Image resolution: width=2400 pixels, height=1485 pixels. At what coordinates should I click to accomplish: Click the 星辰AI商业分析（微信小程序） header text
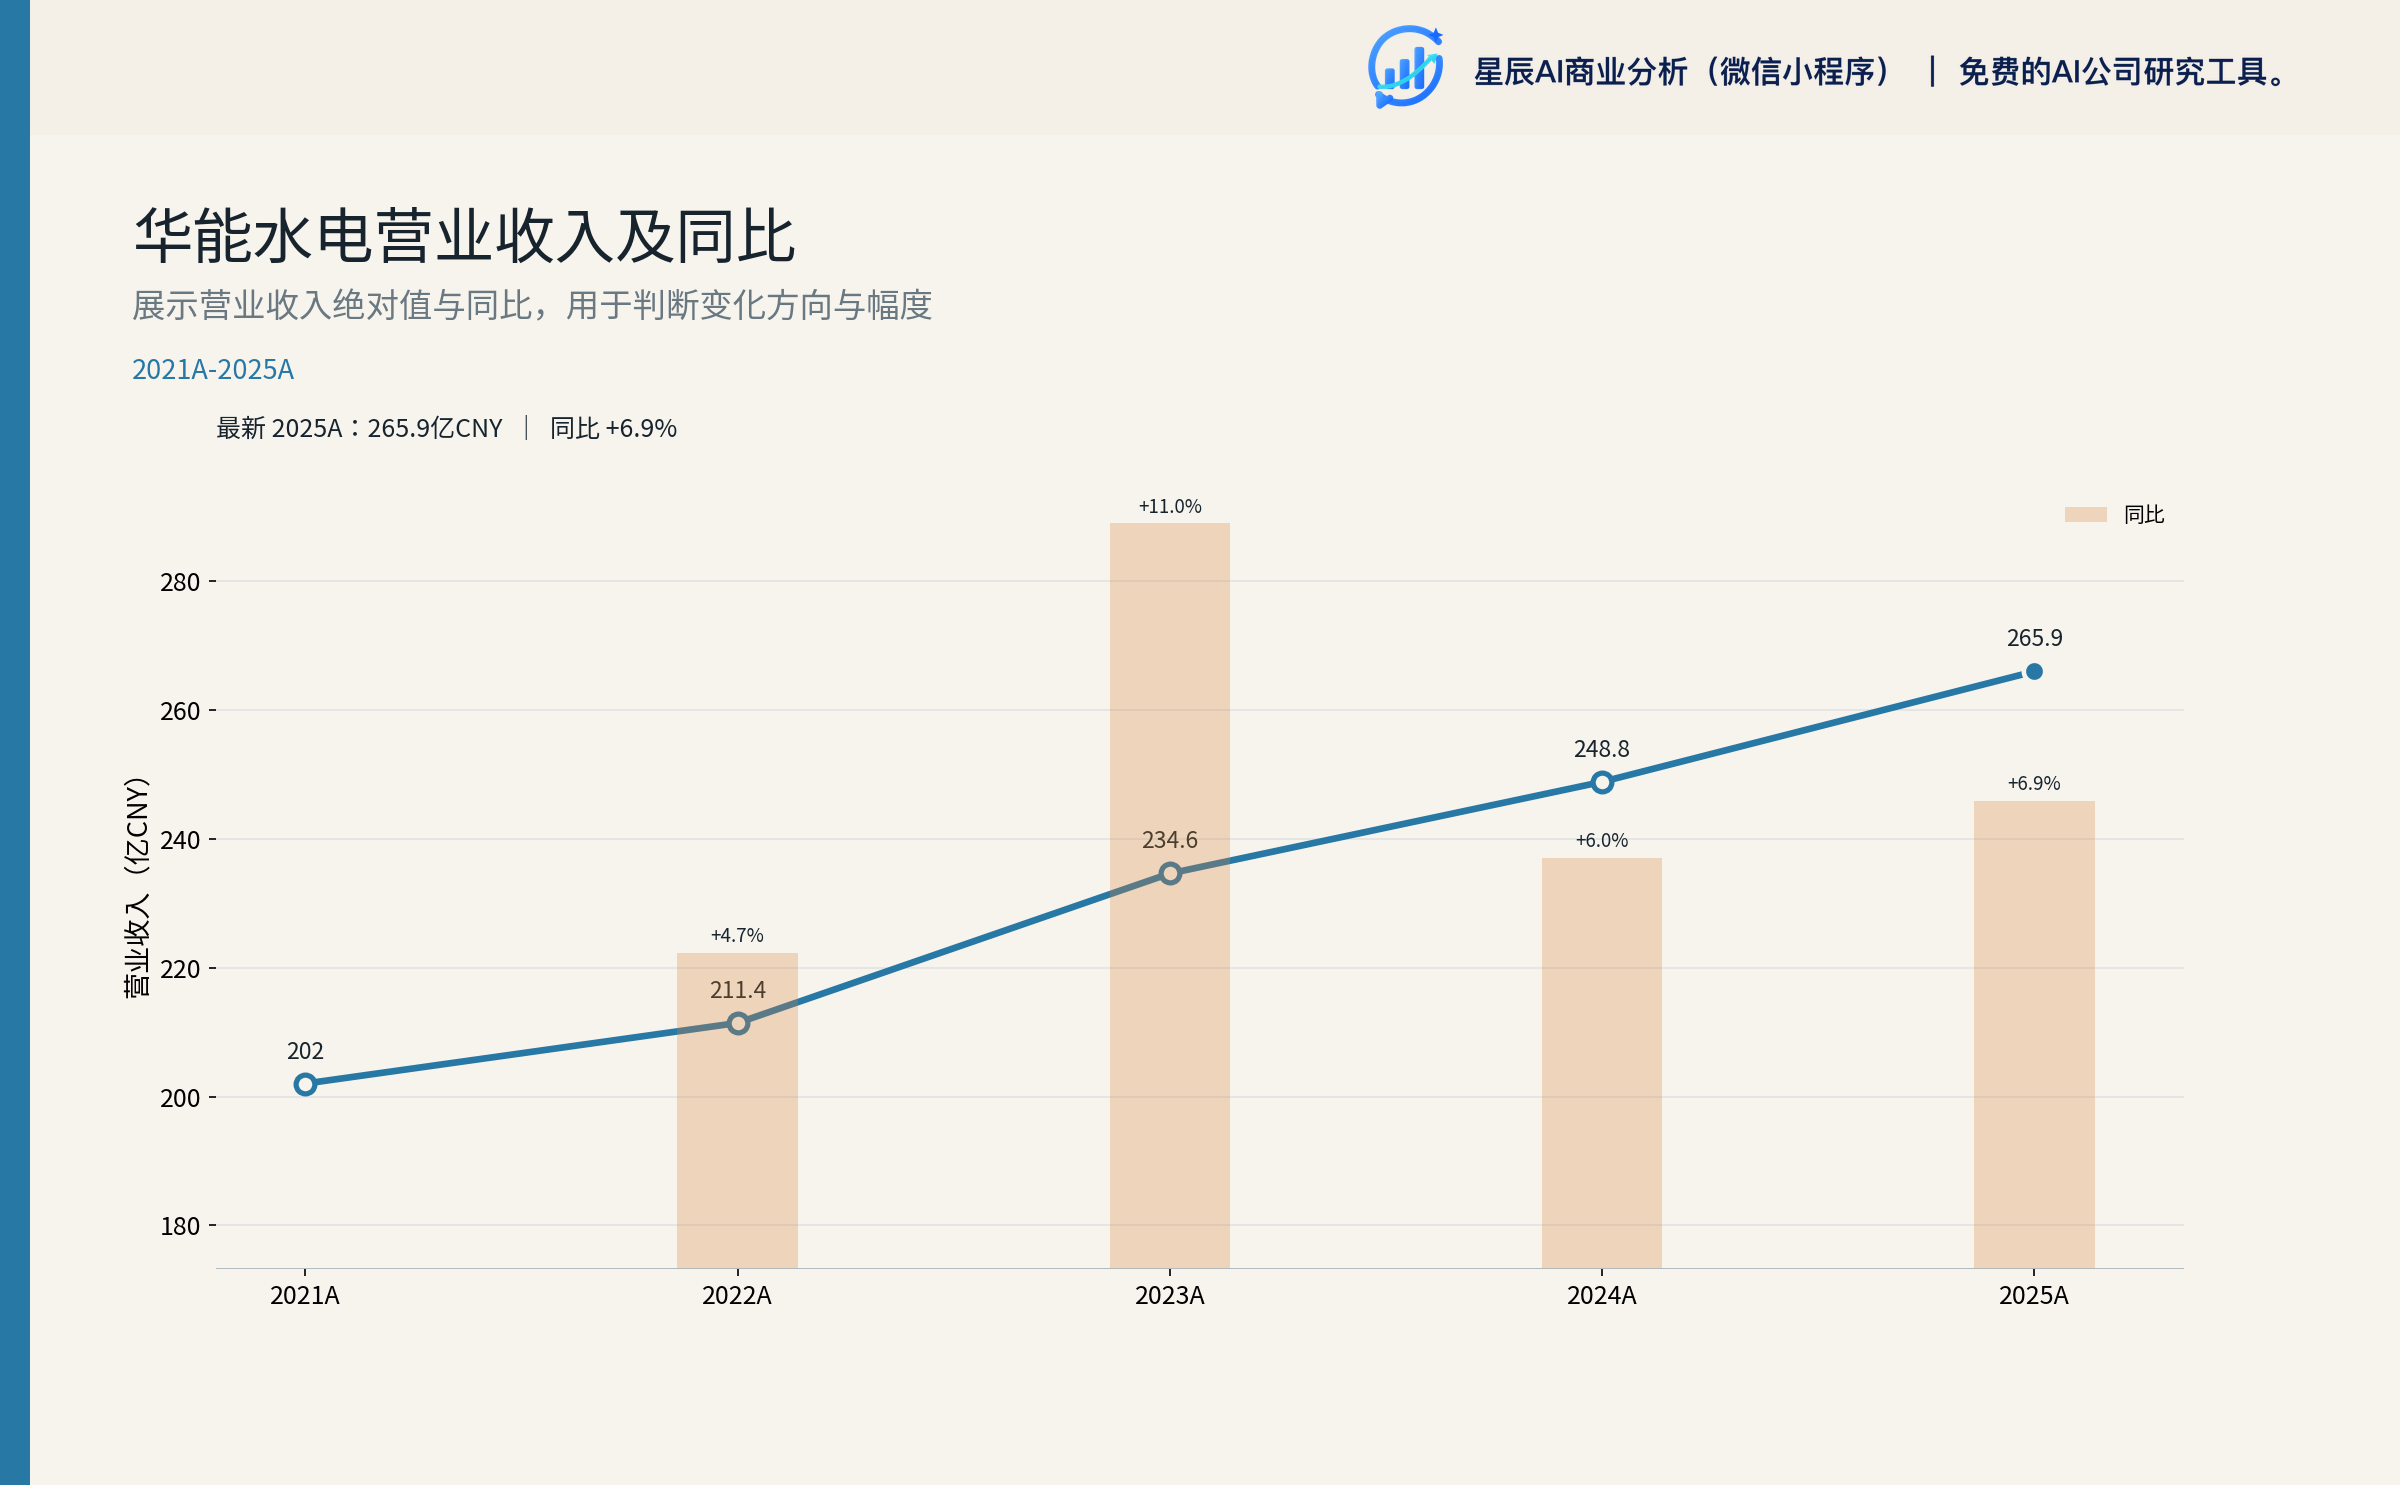tap(1683, 72)
